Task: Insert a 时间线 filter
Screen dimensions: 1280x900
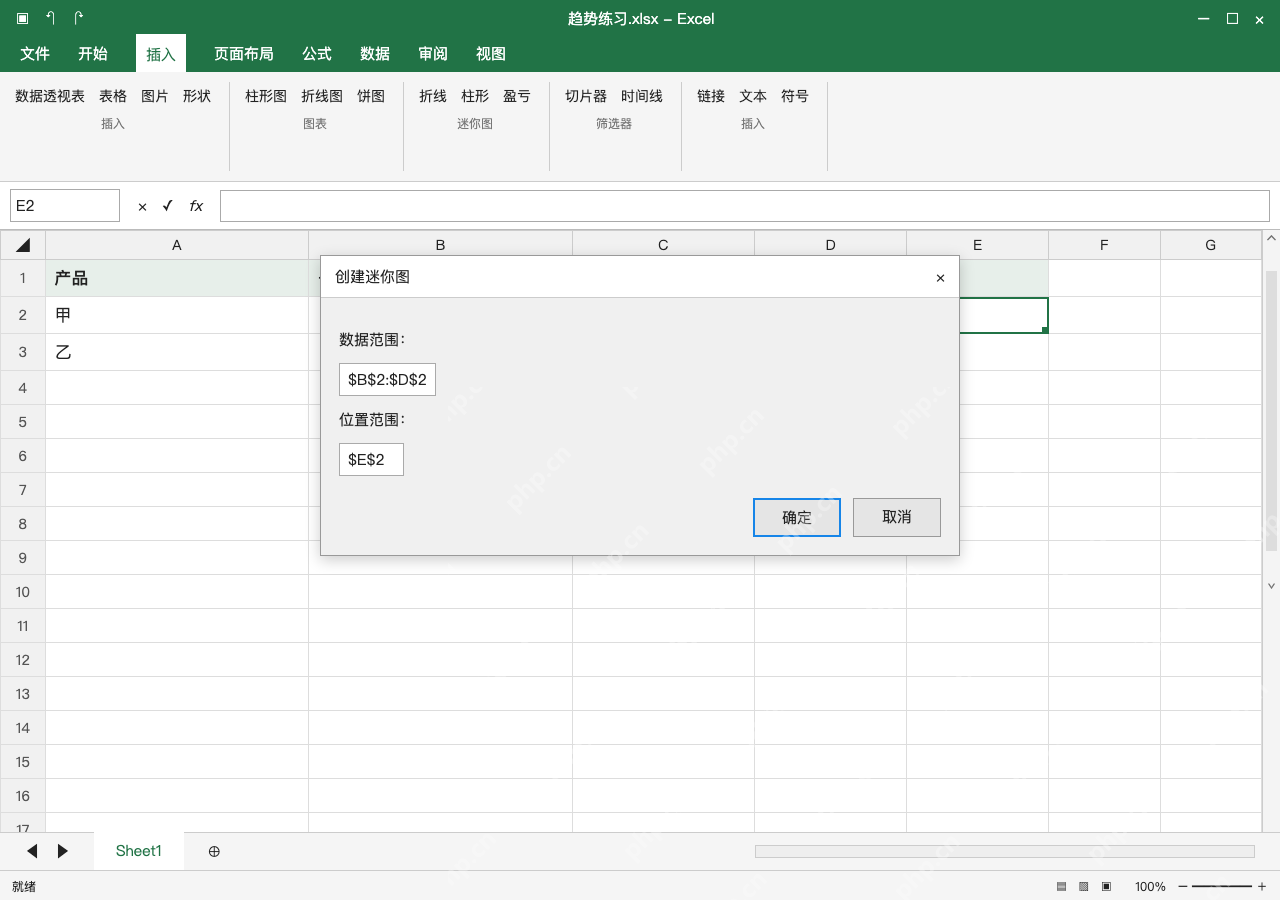Action: coord(642,96)
